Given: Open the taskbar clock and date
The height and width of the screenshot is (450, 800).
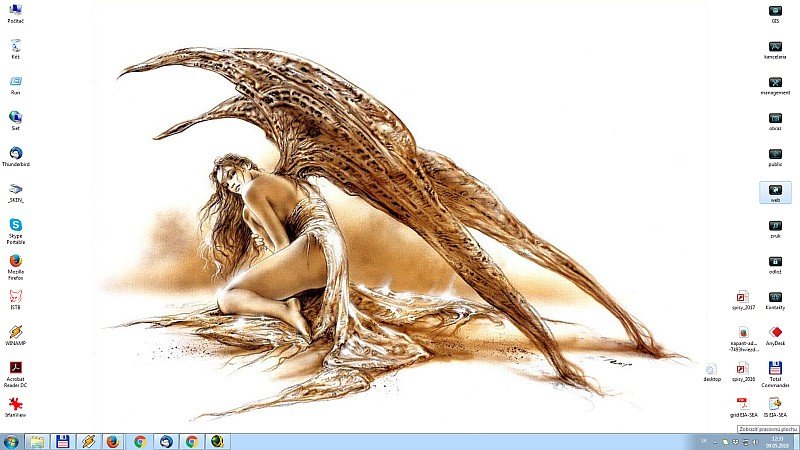Looking at the screenshot, I should point(777,442).
